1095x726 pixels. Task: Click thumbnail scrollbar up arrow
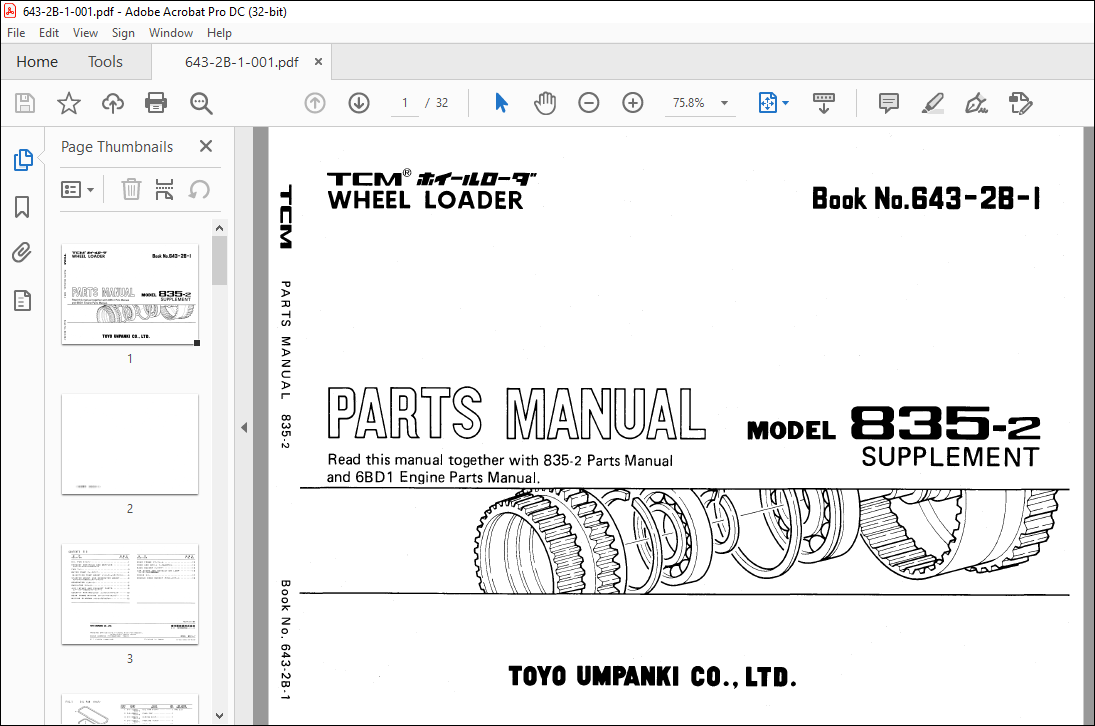[x=219, y=228]
